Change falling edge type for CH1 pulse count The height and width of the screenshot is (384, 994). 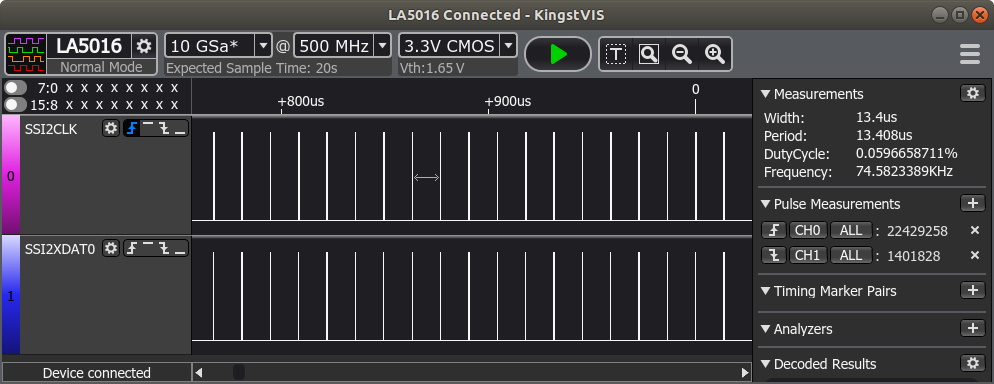774,255
